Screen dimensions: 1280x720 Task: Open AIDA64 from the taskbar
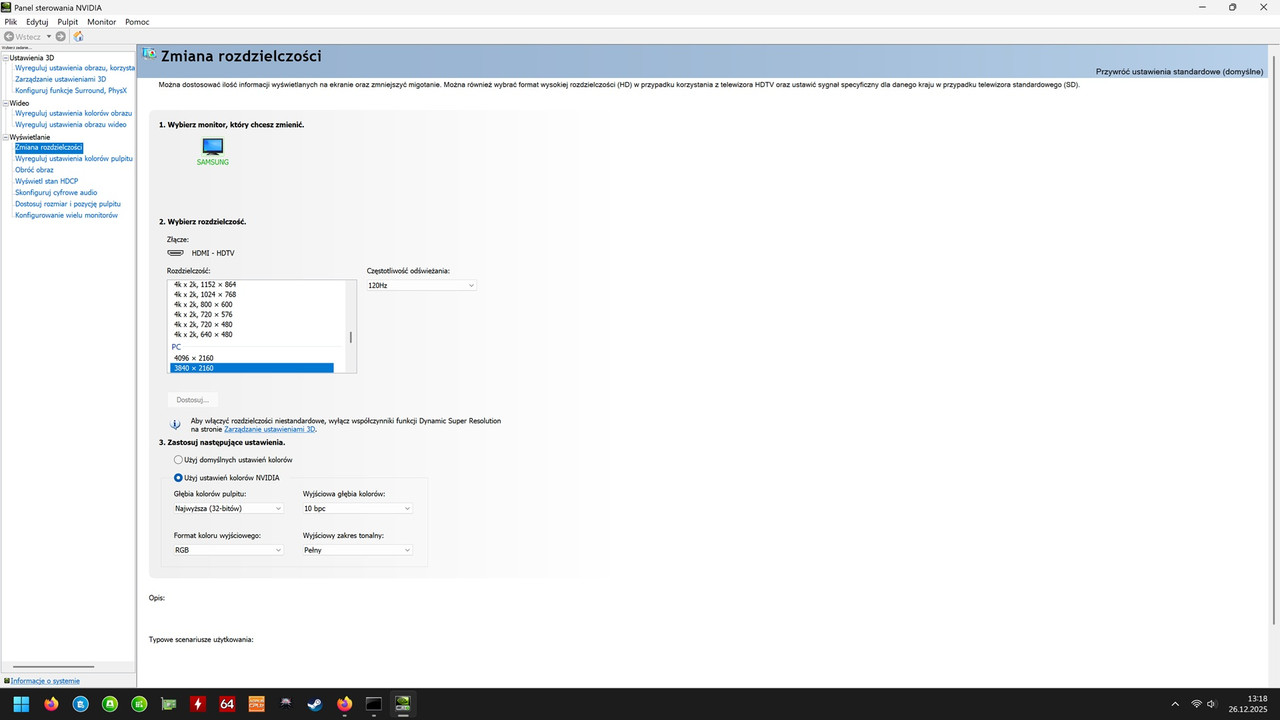227,704
